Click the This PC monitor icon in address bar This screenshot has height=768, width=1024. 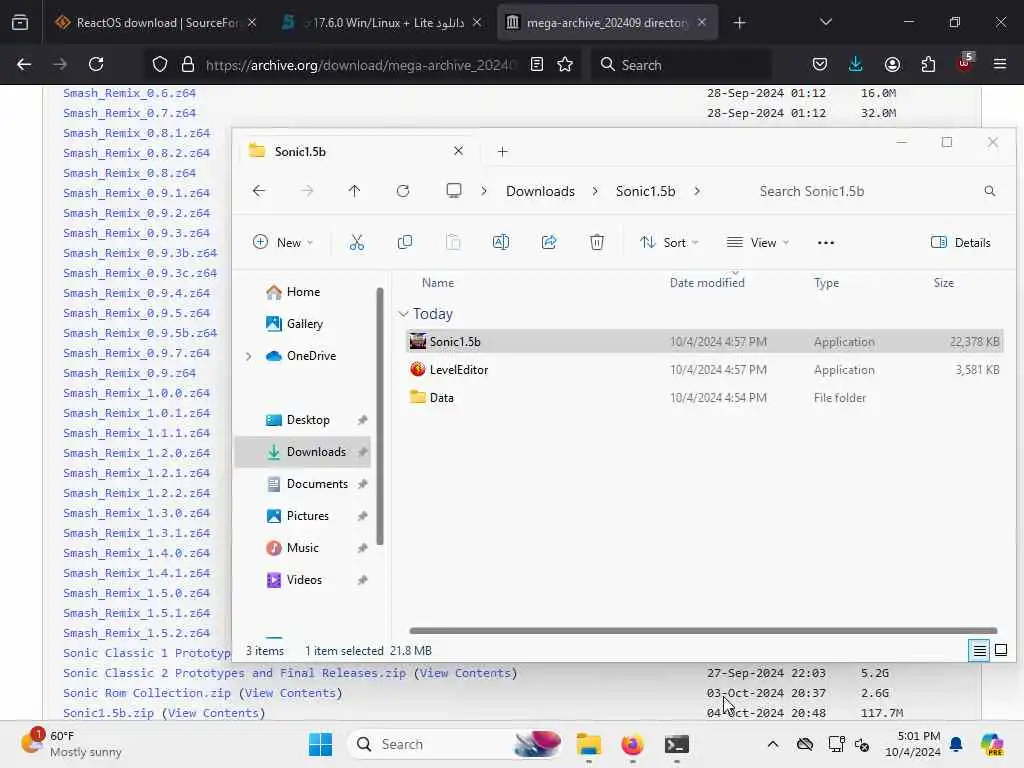(x=454, y=191)
